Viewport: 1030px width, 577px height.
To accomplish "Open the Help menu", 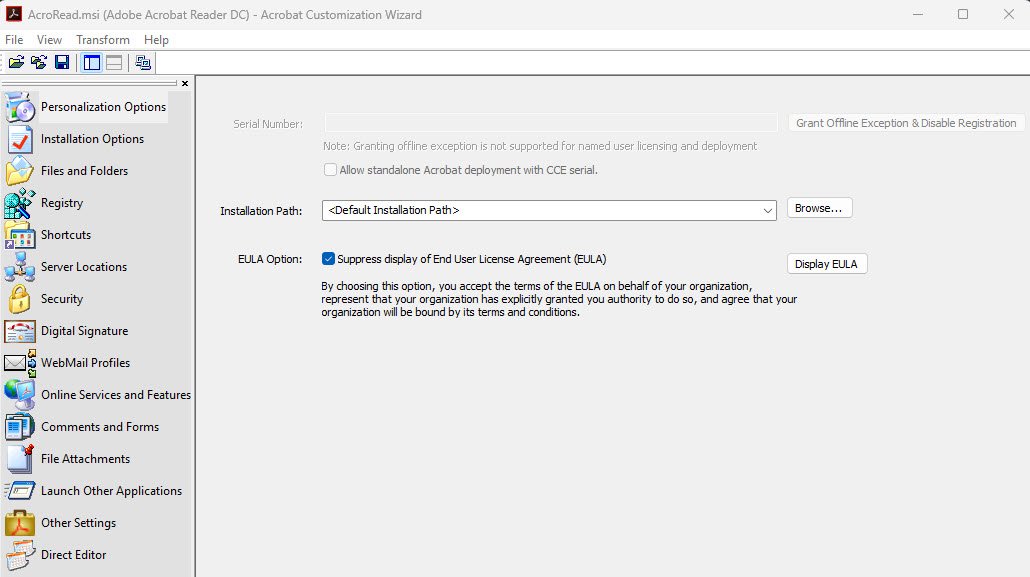I will [x=156, y=40].
